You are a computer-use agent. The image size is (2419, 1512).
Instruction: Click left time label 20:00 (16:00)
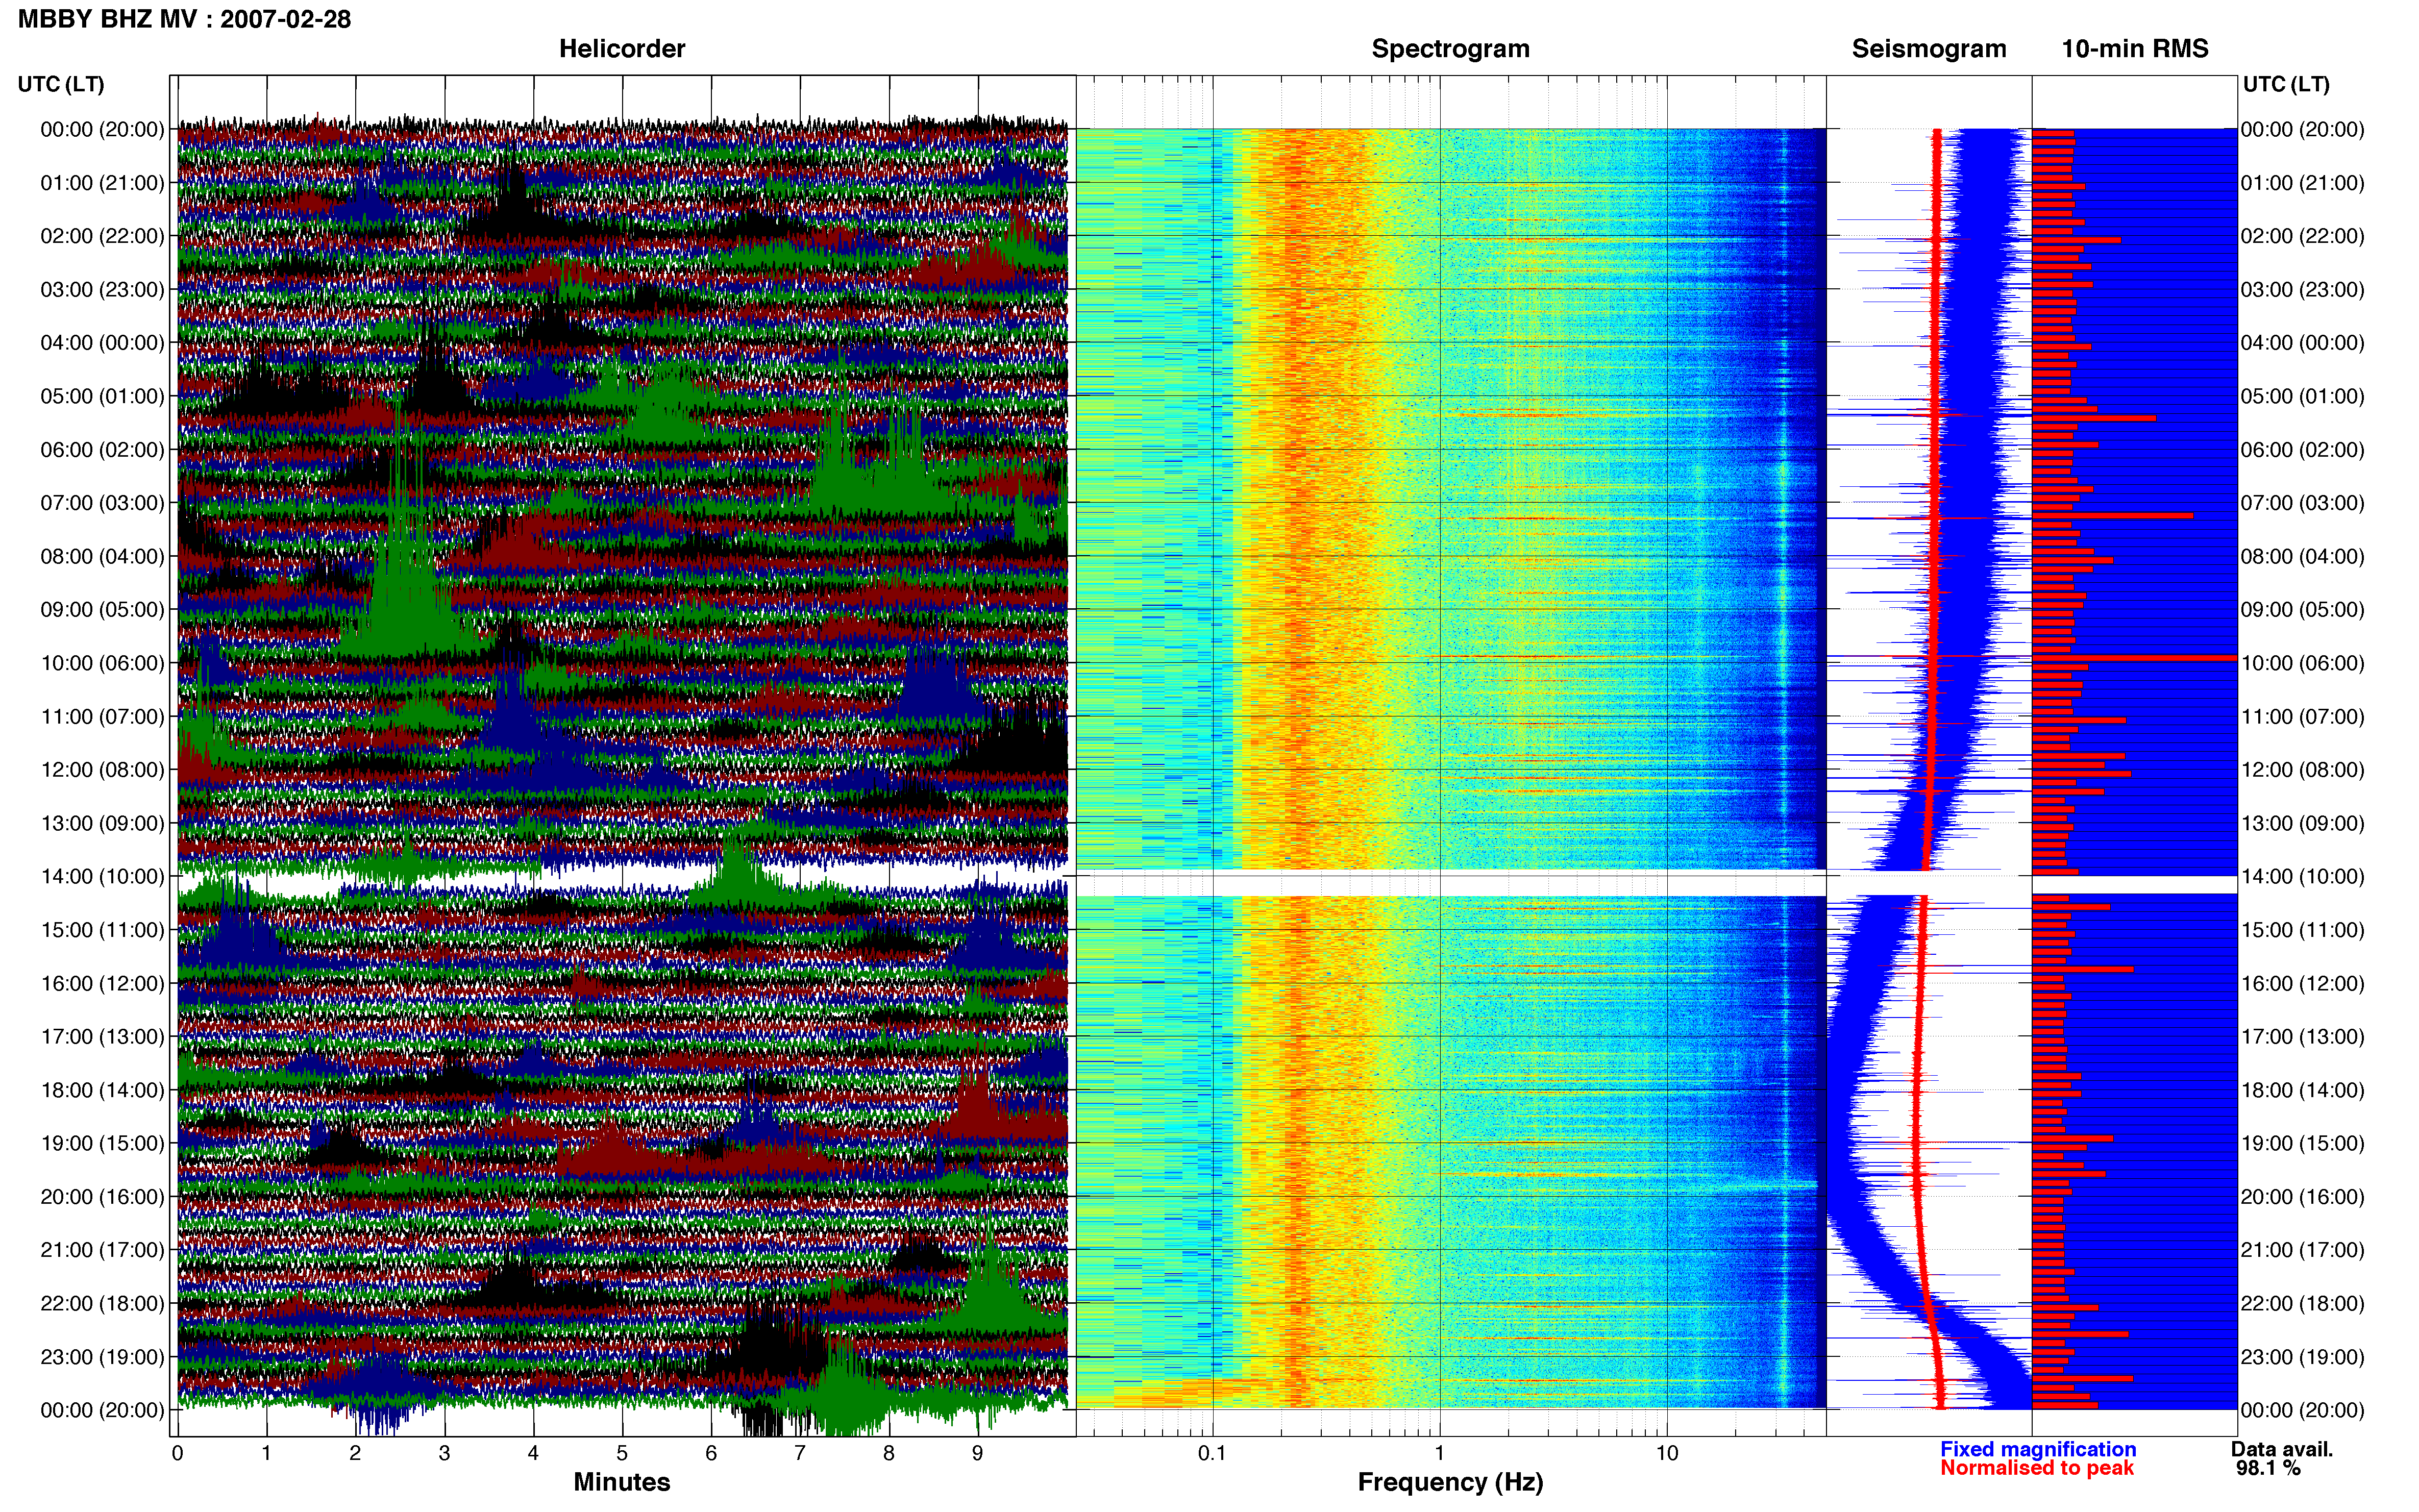(x=102, y=1197)
